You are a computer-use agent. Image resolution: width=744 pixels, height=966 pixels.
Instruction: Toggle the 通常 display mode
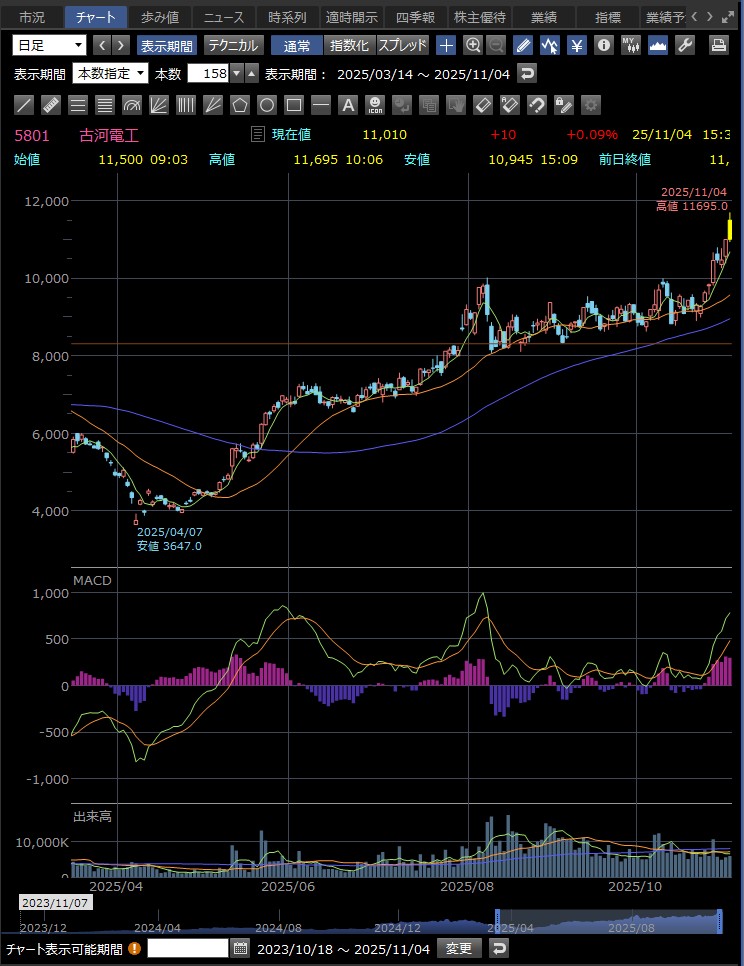tap(297, 45)
